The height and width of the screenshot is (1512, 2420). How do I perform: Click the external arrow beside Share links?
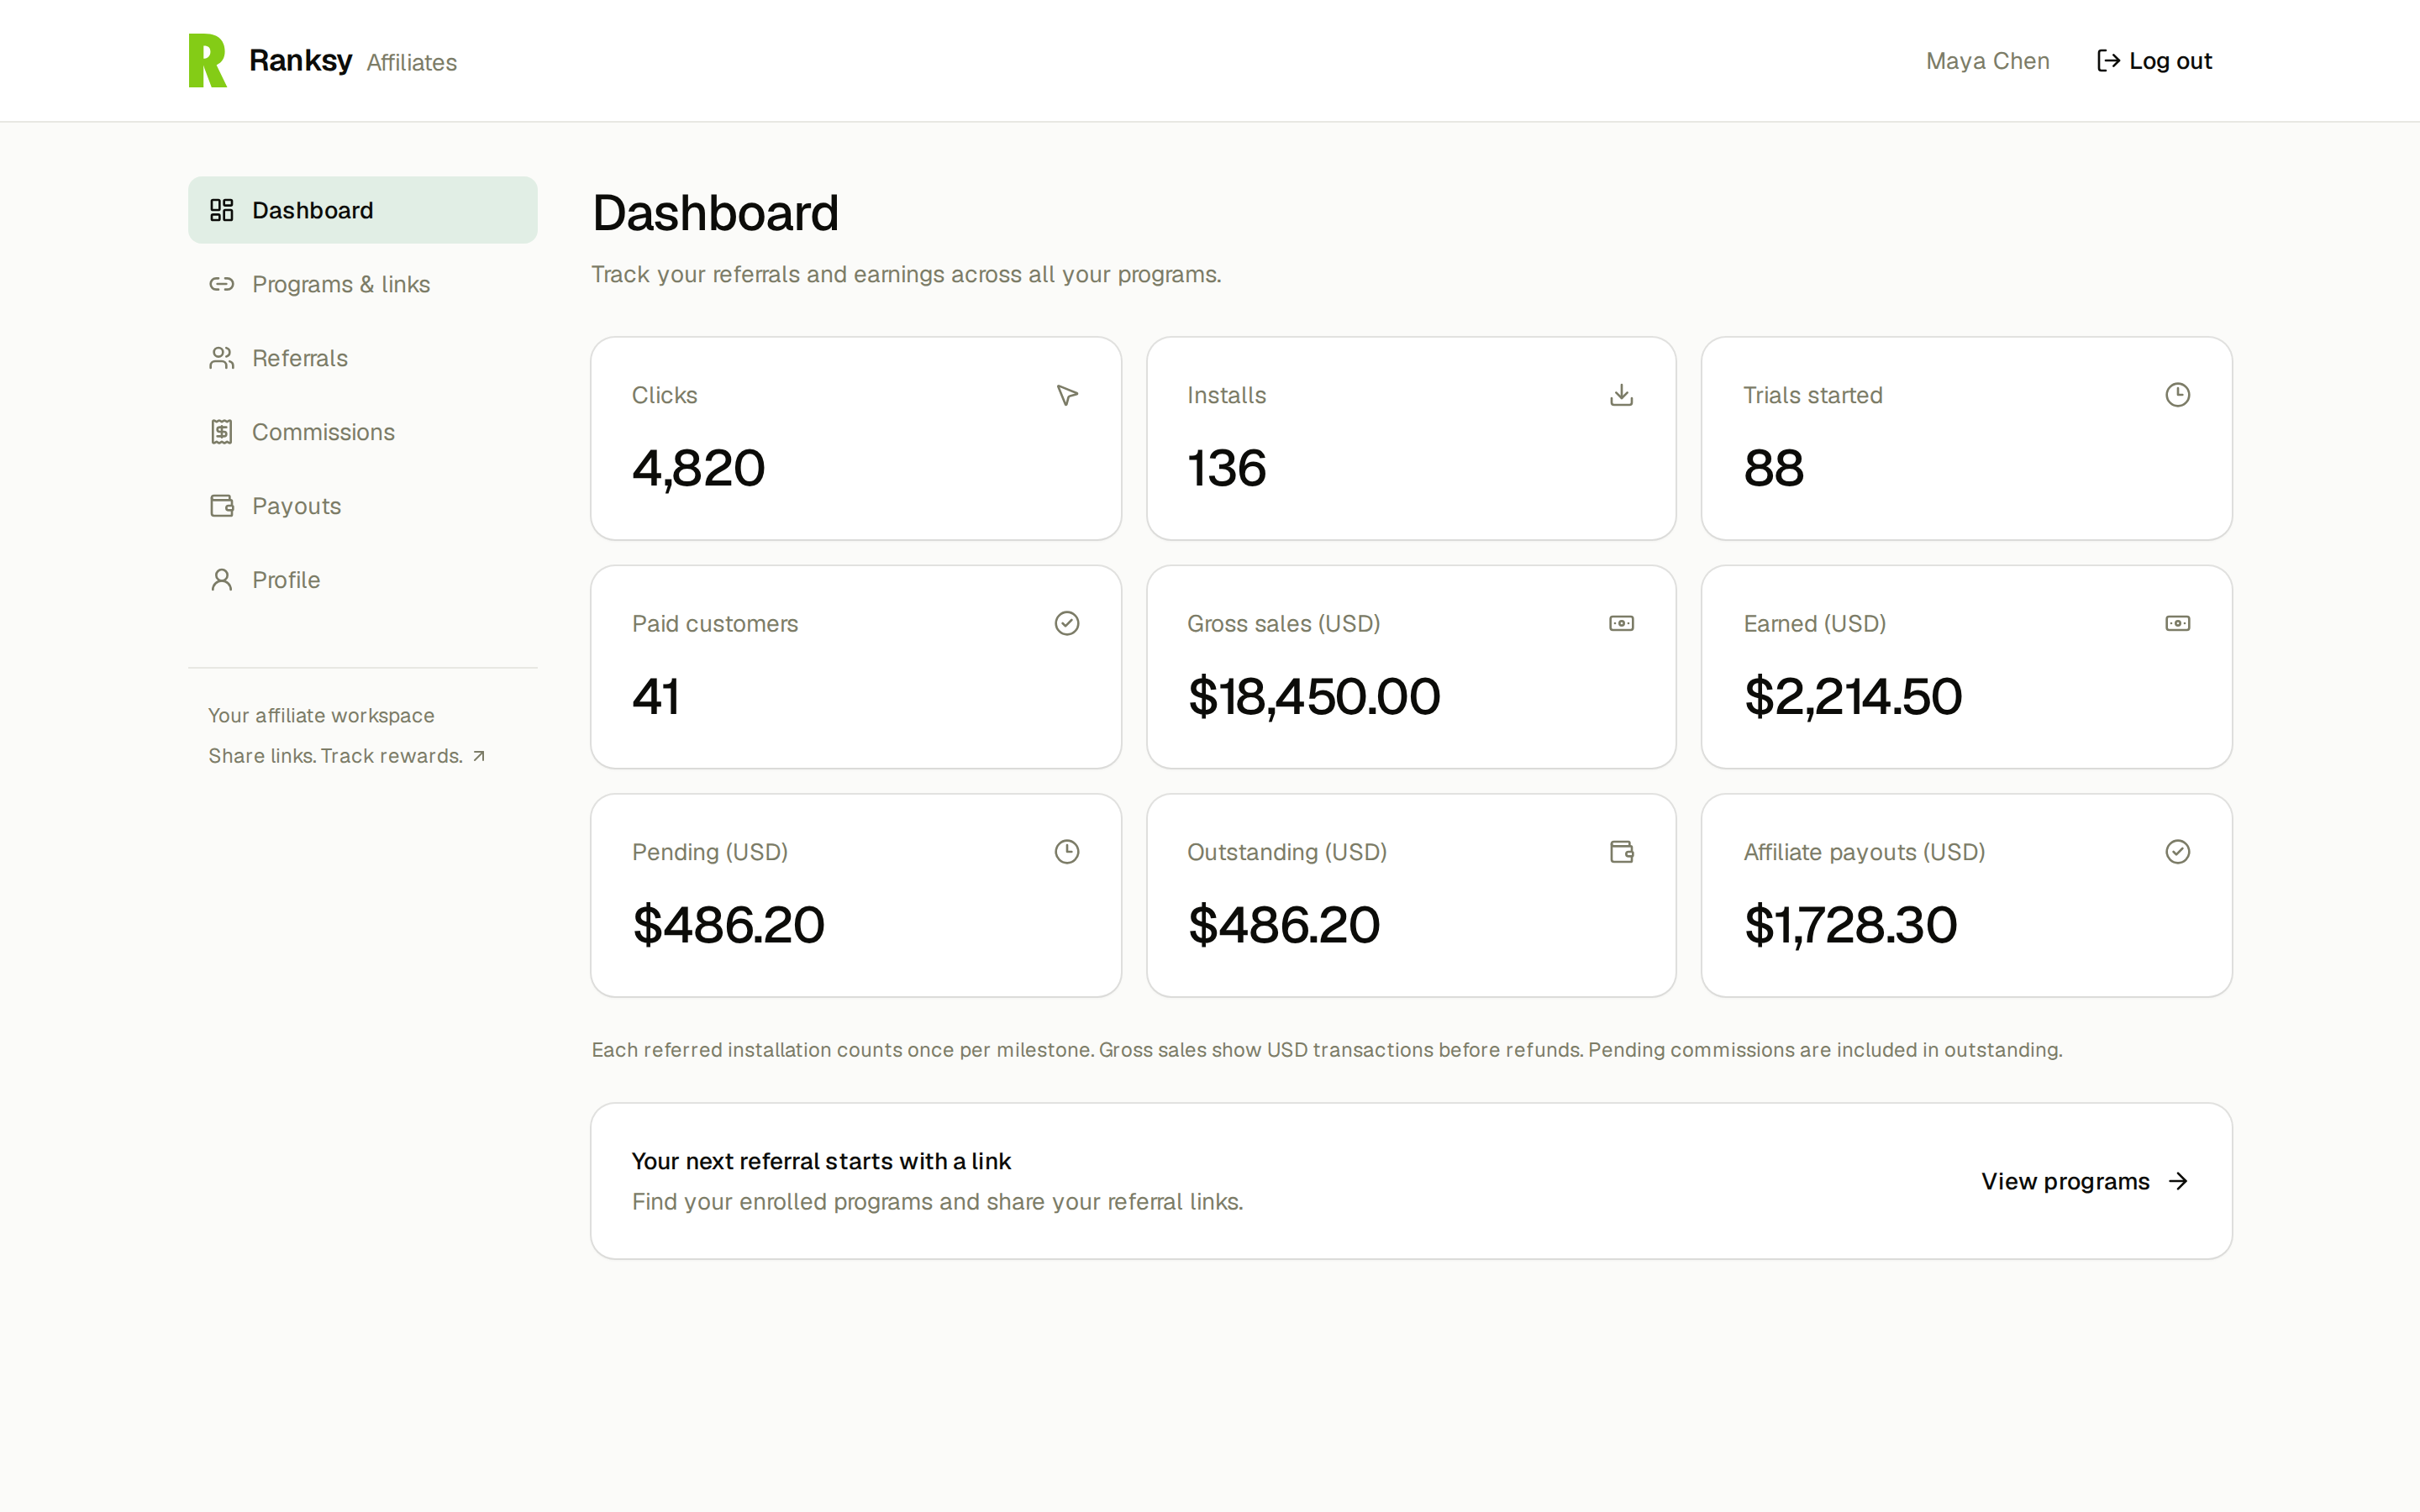[x=479, y=756]
